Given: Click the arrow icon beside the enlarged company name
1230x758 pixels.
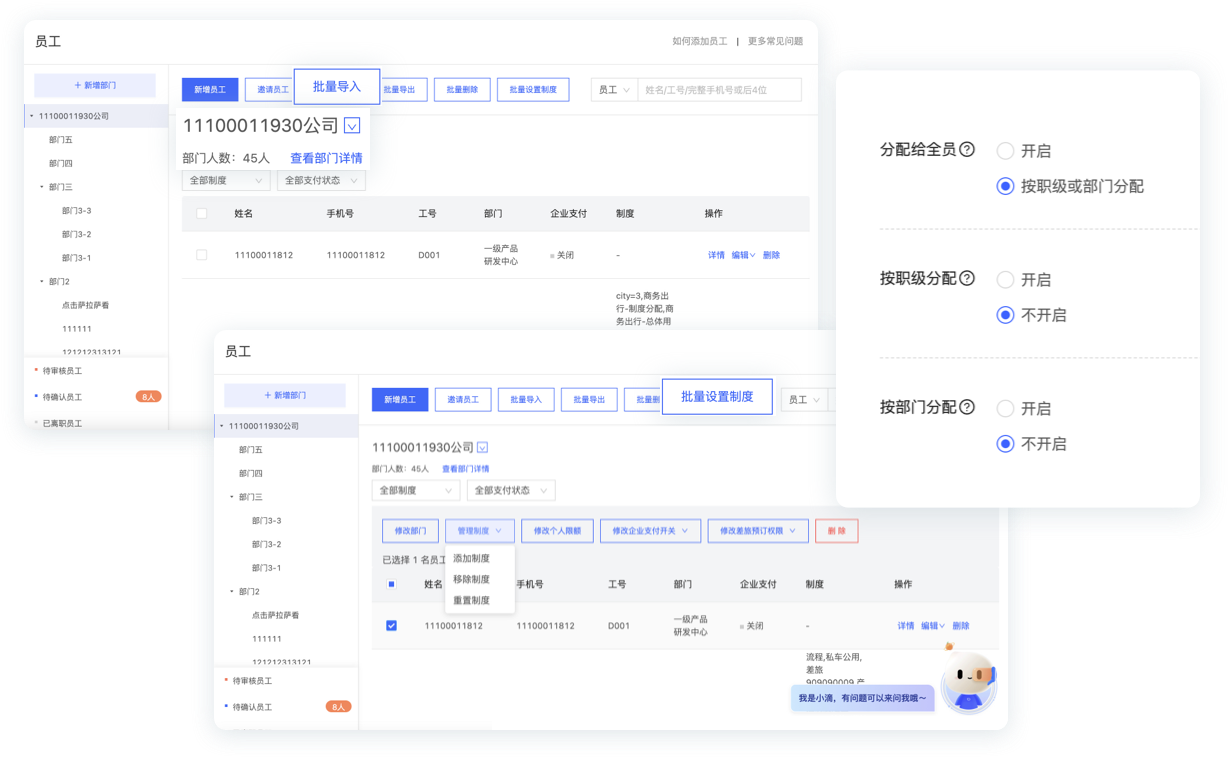Looking at the screenshot, I should point(351,126).
